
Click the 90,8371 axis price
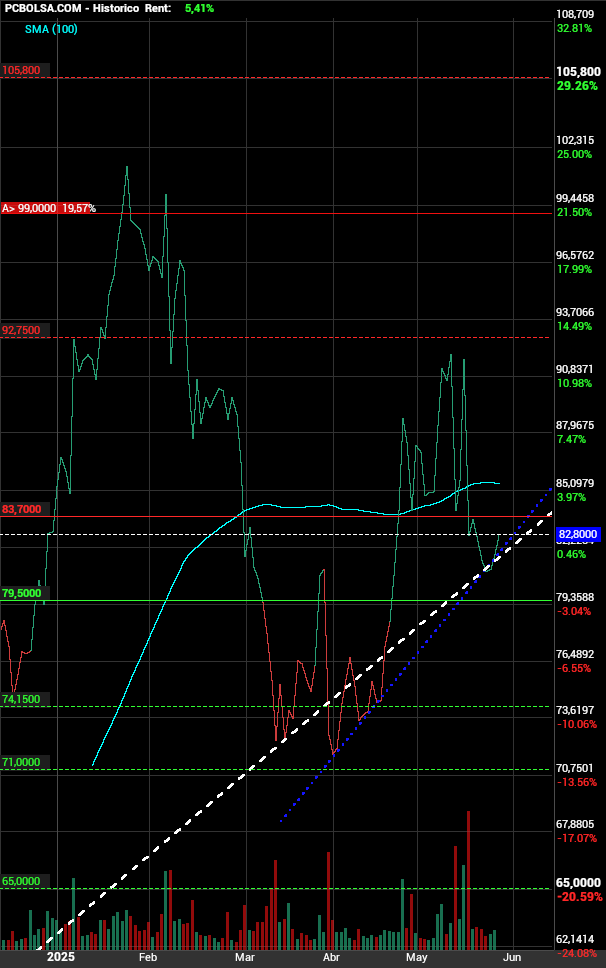(x=575, y=369)
